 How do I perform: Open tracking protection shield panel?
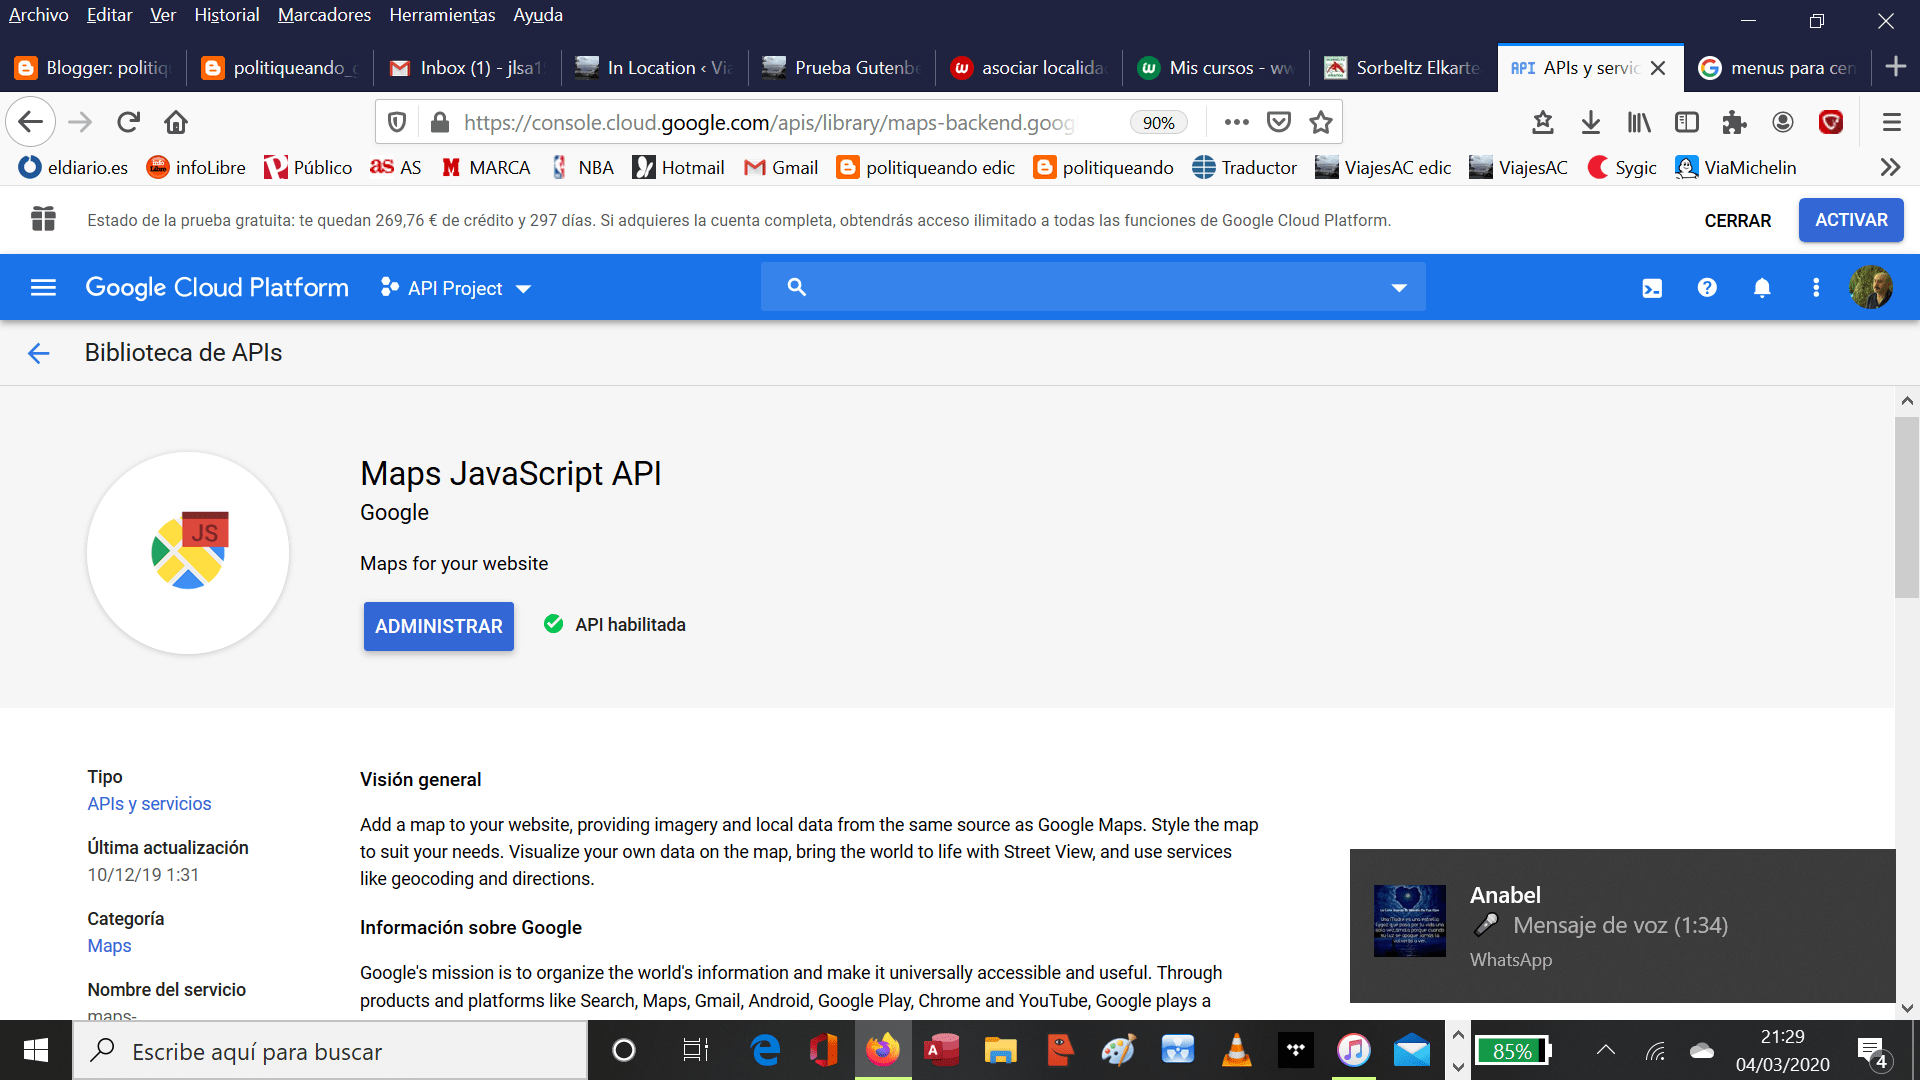pyautogui.click(x=397, y=122)
